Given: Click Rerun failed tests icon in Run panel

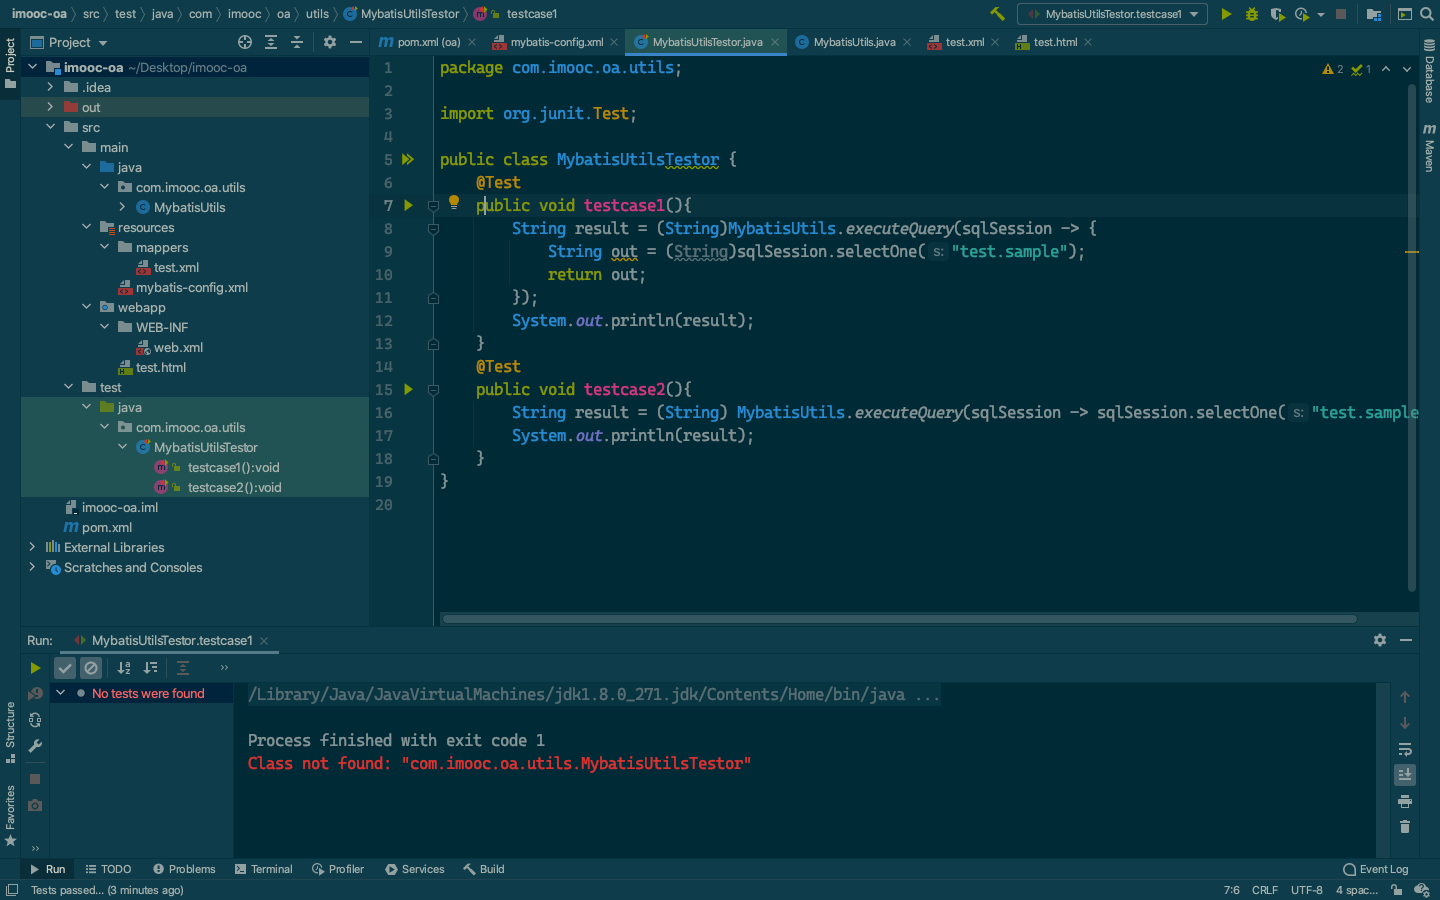Looking at the screenshot, I should (35, 694).
